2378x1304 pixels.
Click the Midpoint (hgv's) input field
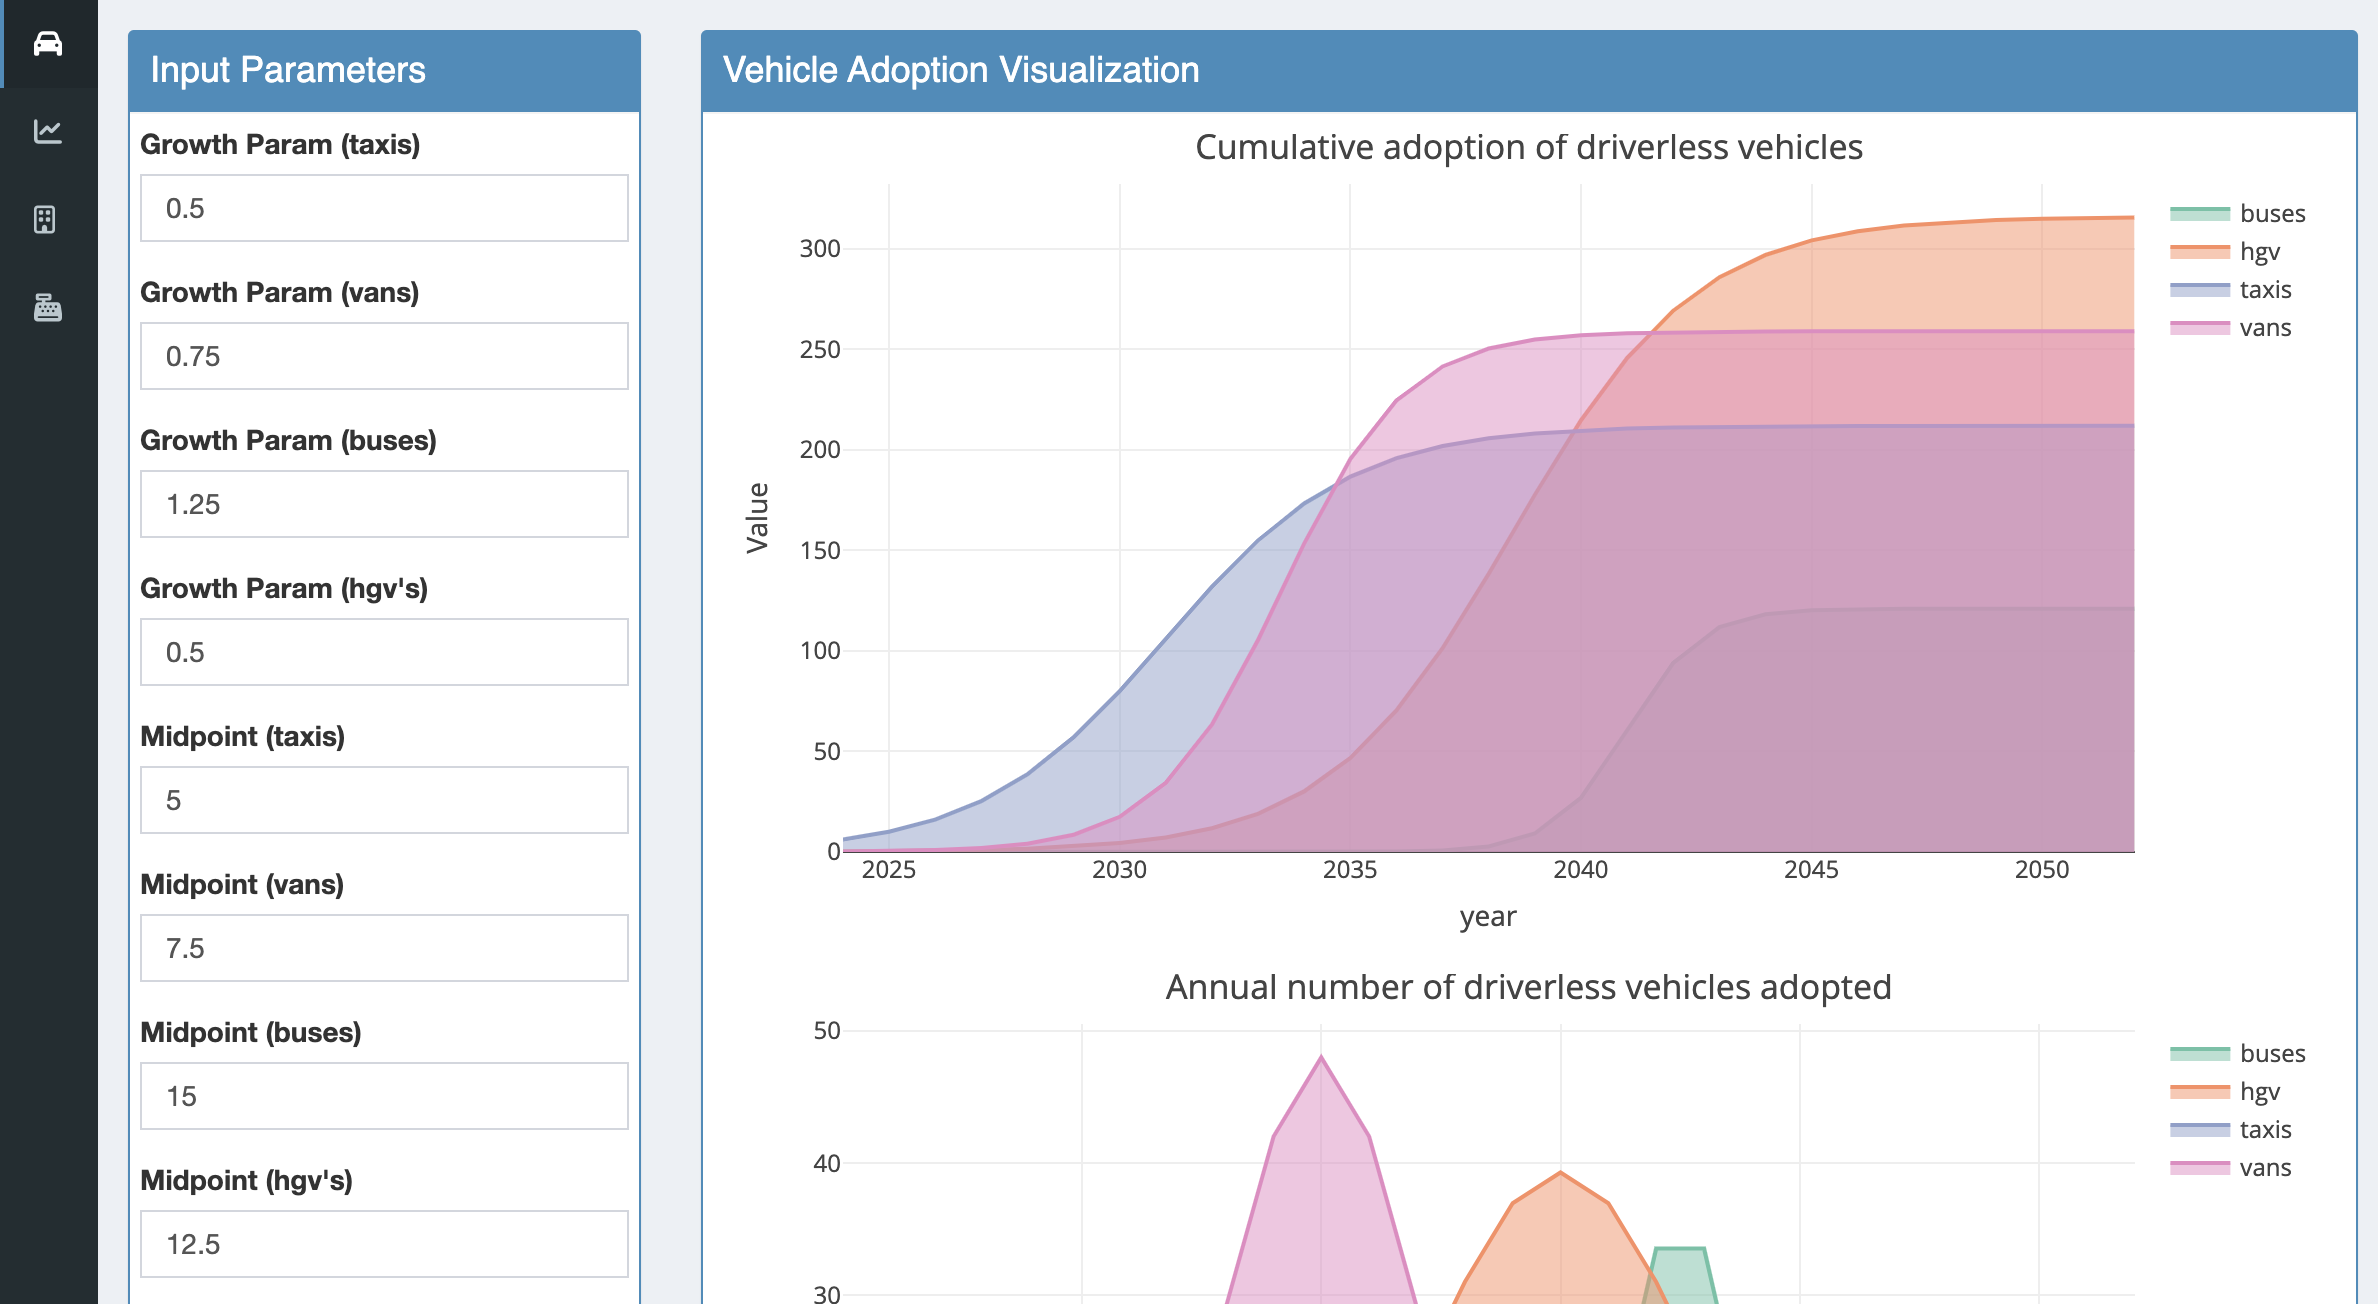[x=384, y=1244]
